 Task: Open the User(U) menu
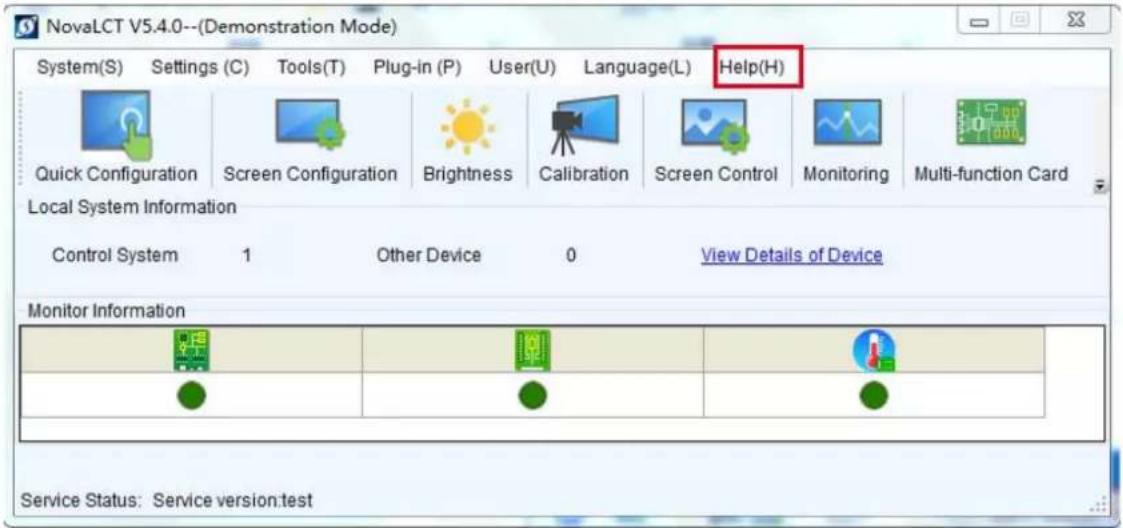click(x=523, y=68)
